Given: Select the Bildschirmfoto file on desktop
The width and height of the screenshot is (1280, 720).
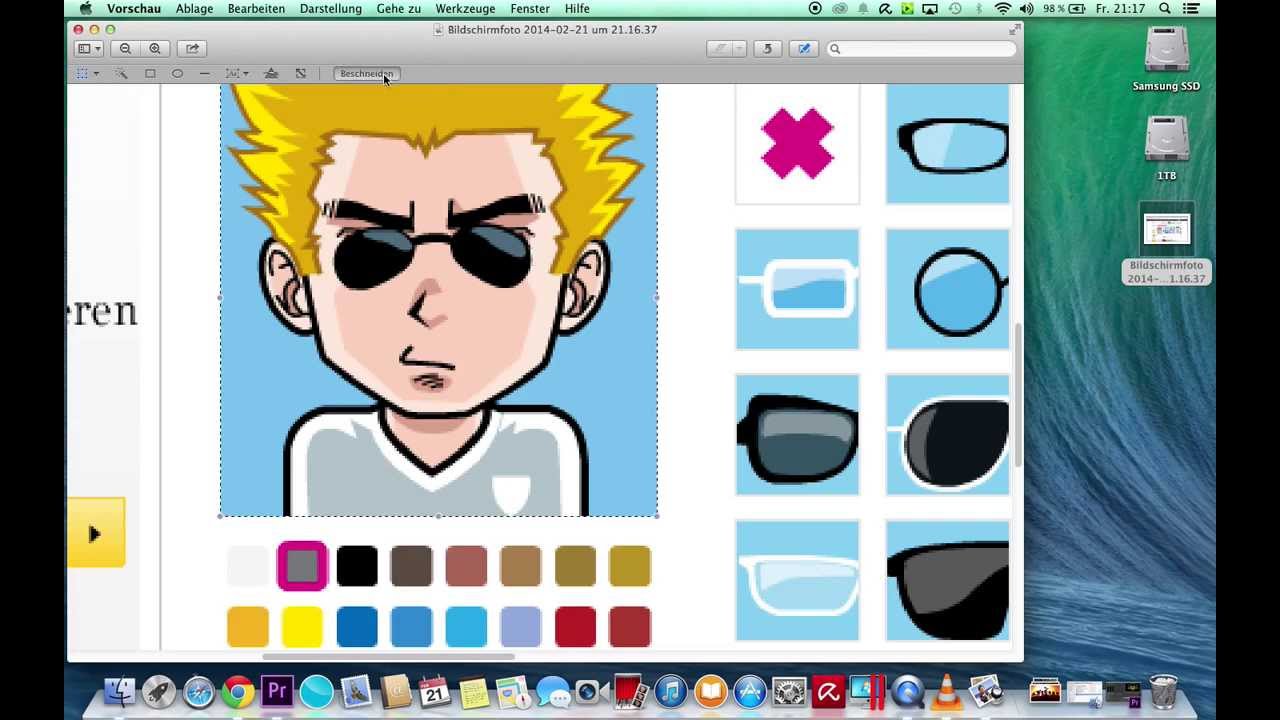Looking at the screenshot, I should (1166, 246).
